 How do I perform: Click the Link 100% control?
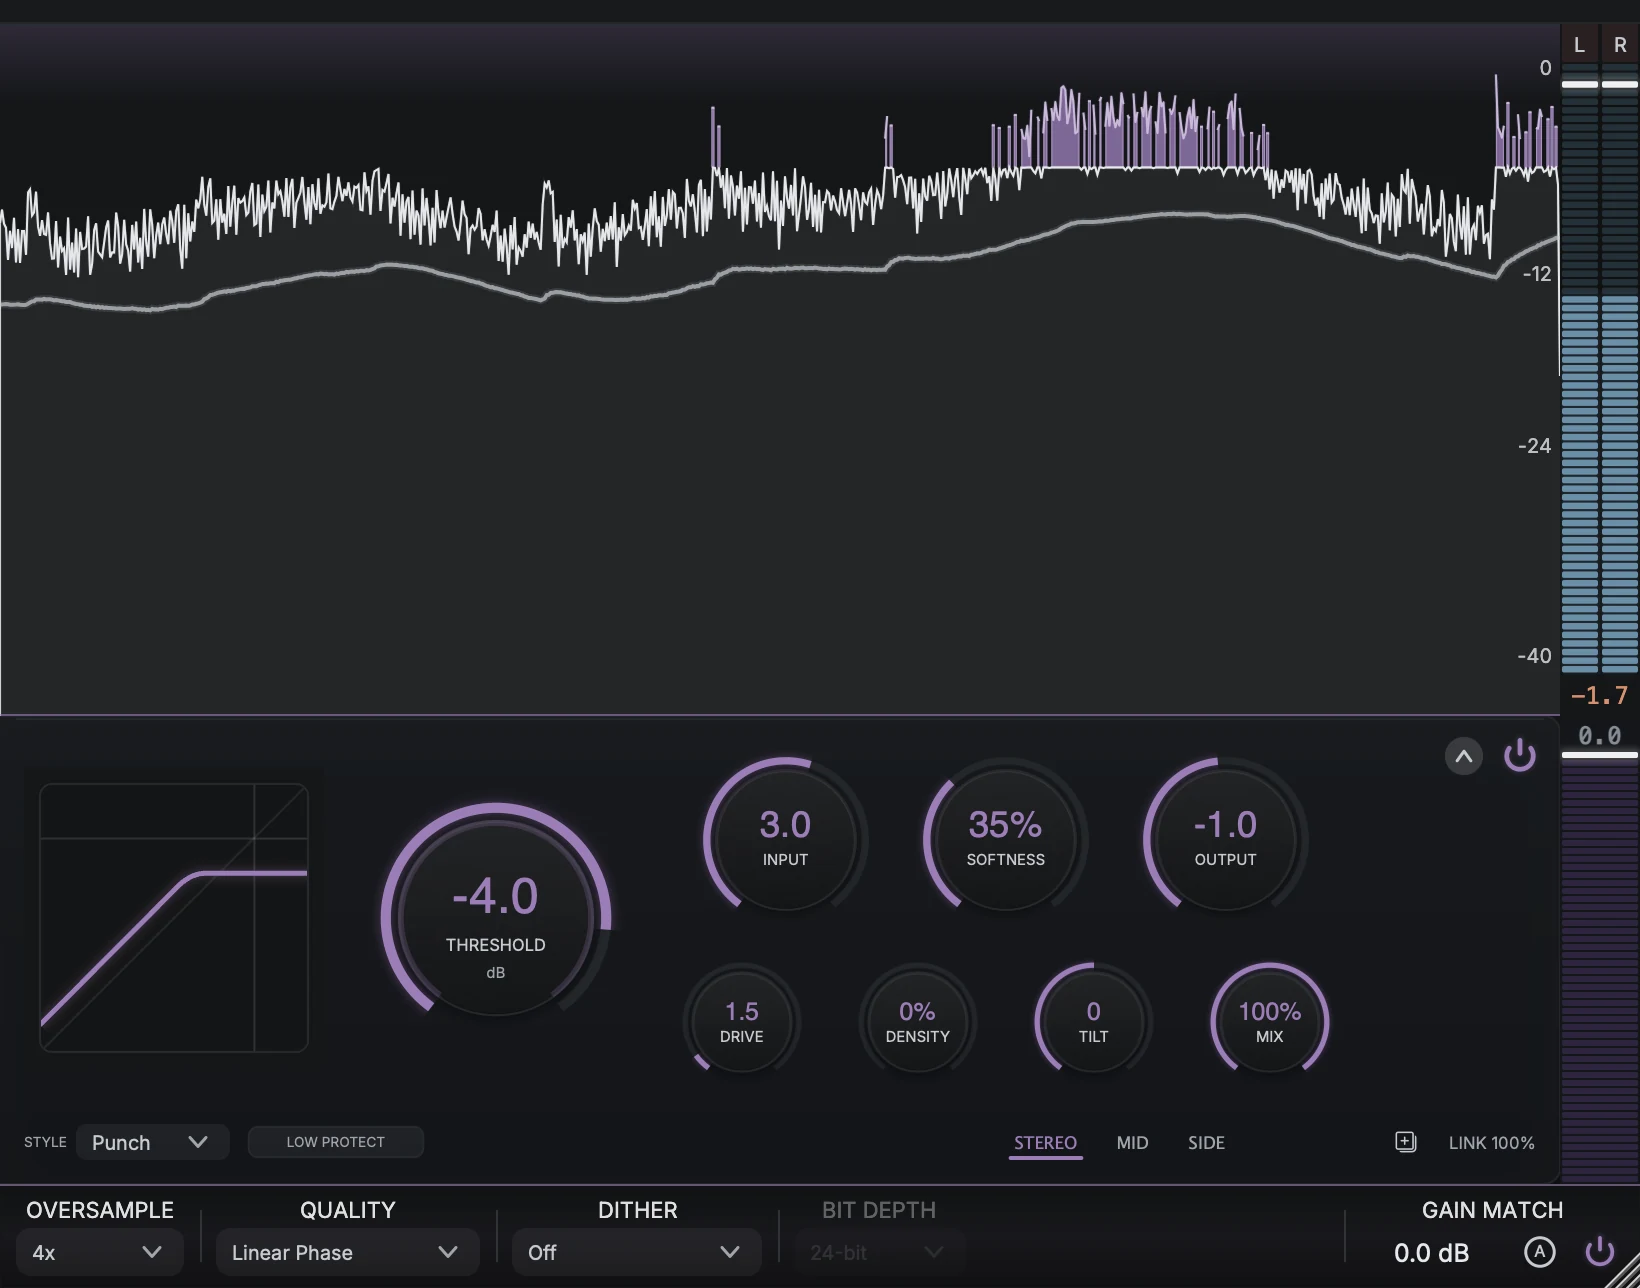1491,1143
